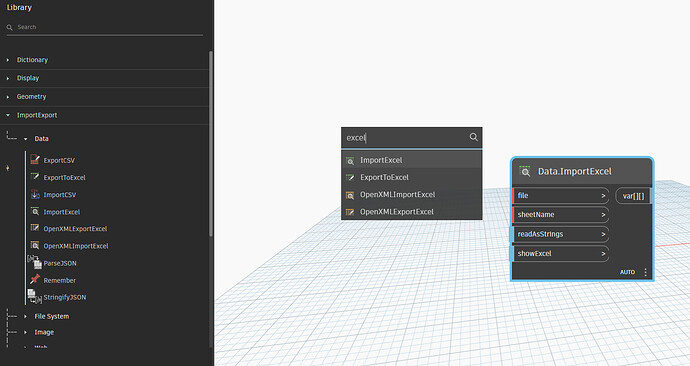Screen dimensions: 690x366
Task: Click the StringifyJSON node icon
Action: (35, 296)
